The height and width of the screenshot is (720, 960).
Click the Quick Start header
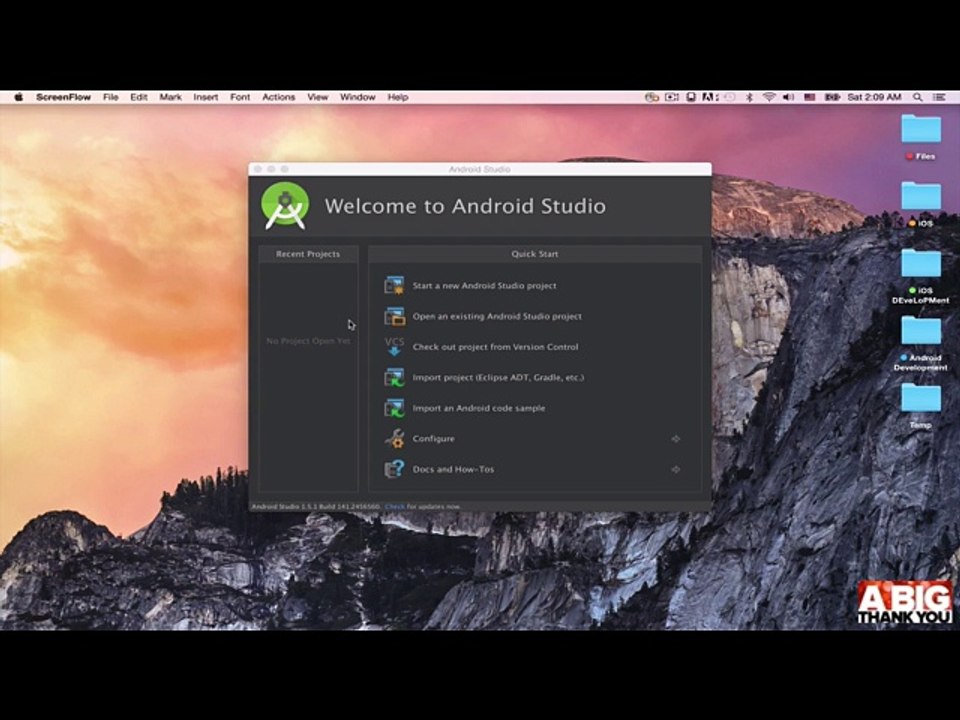click(534, 253)
